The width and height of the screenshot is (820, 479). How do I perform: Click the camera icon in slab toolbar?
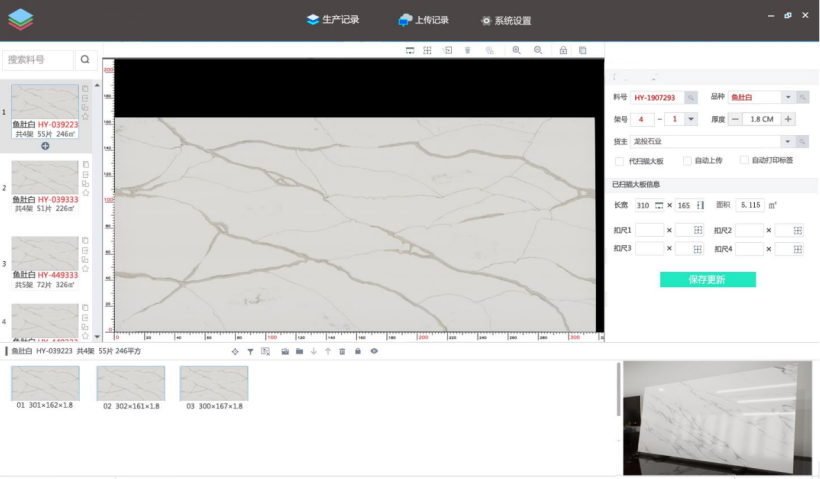point(285,351)
